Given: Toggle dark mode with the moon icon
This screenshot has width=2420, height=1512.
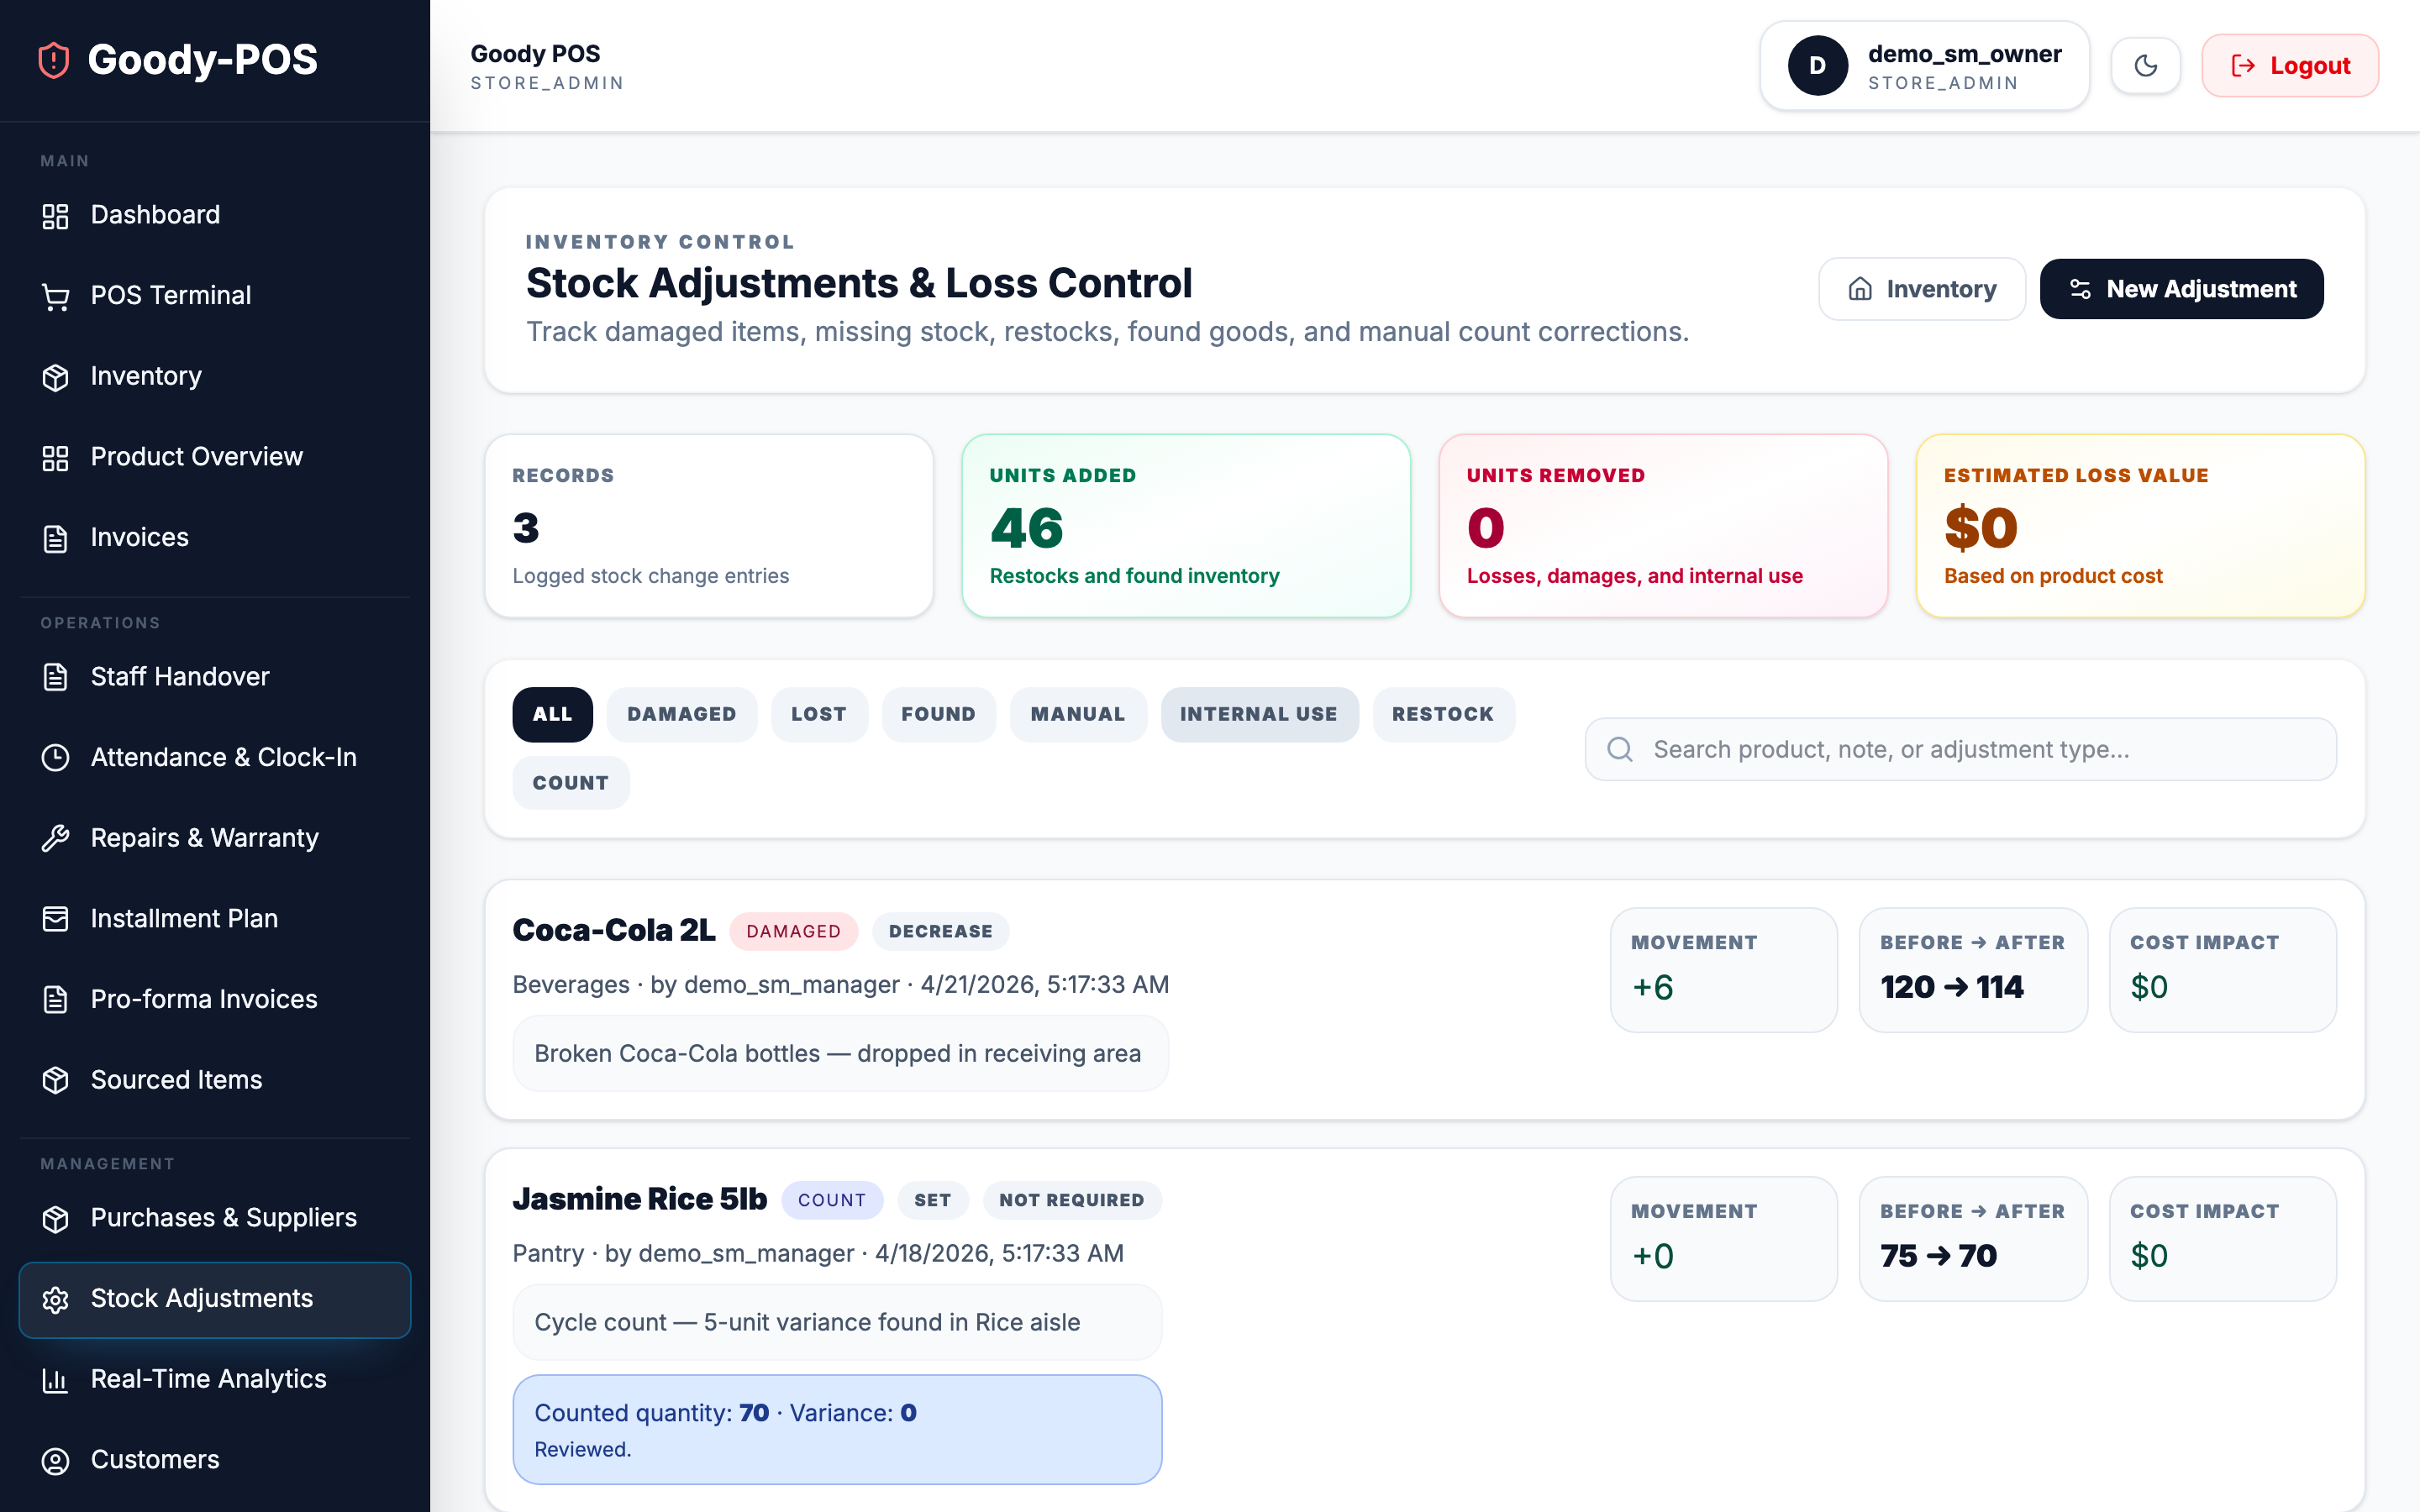Looking at the screenshot, I should click(2145, 65).
